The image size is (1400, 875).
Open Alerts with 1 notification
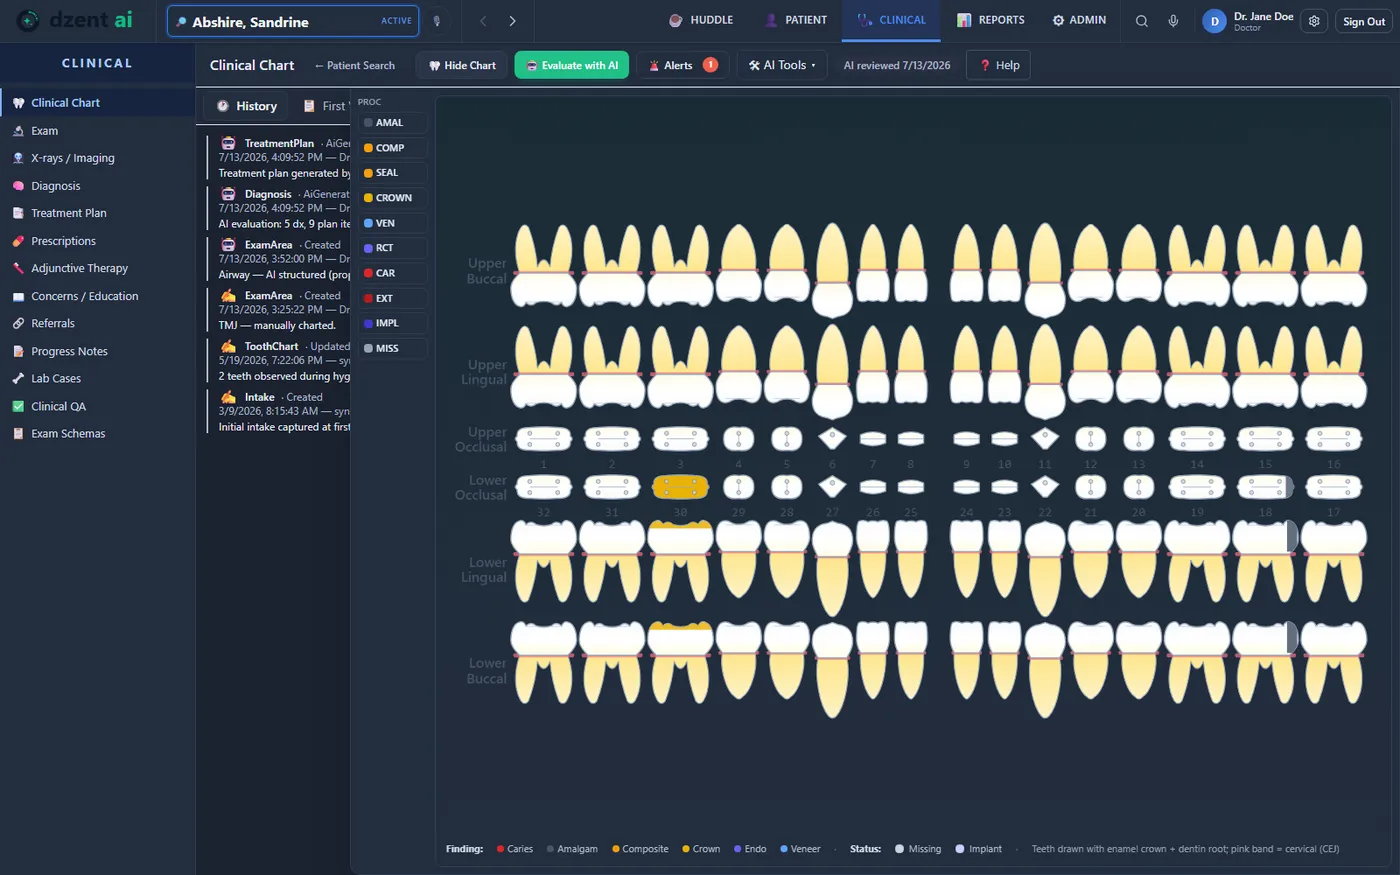683,65
